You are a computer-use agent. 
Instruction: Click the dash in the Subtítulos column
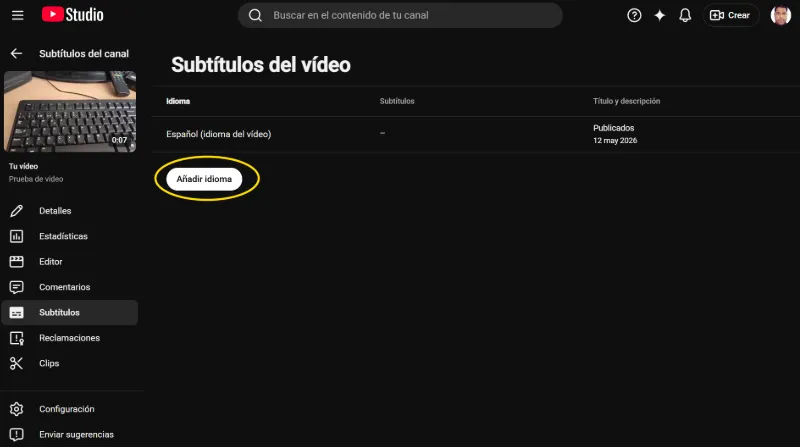pos(383,133)
